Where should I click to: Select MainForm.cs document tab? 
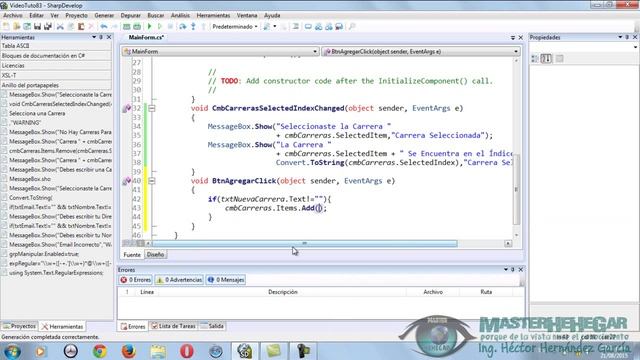click(146, 37)
